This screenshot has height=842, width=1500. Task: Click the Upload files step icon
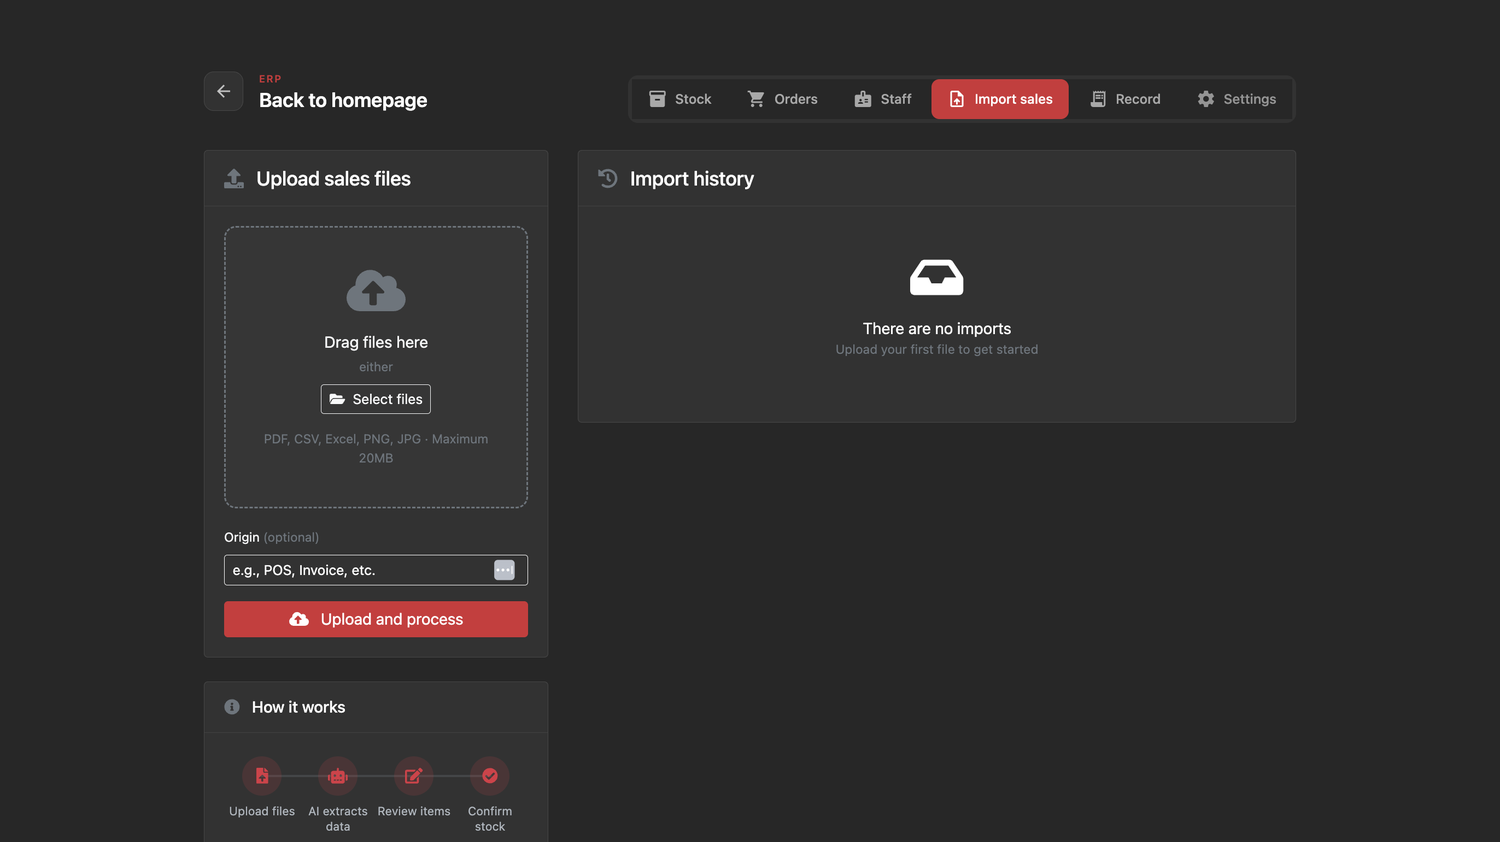click(262, 776)
